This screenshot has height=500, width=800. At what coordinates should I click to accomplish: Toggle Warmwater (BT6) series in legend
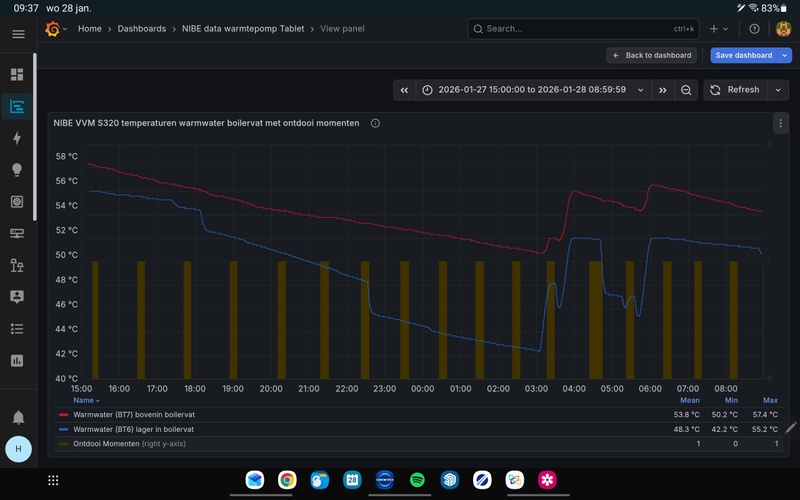click(133, 429)
